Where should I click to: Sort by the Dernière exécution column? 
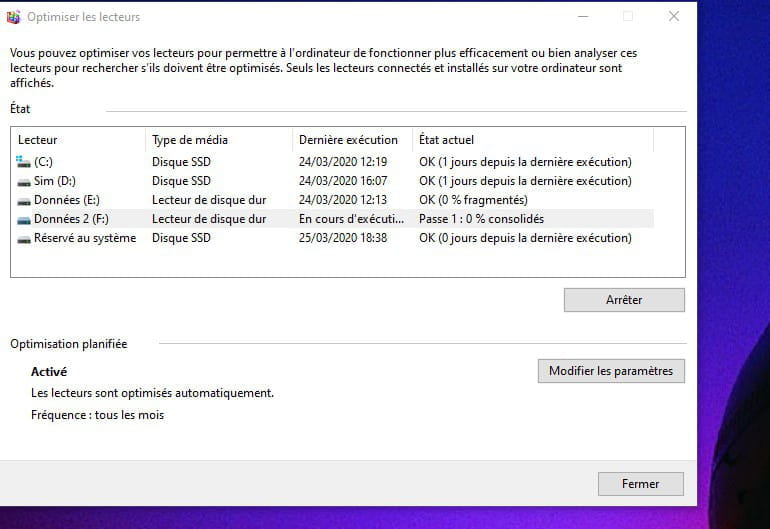tap(348, 140)
